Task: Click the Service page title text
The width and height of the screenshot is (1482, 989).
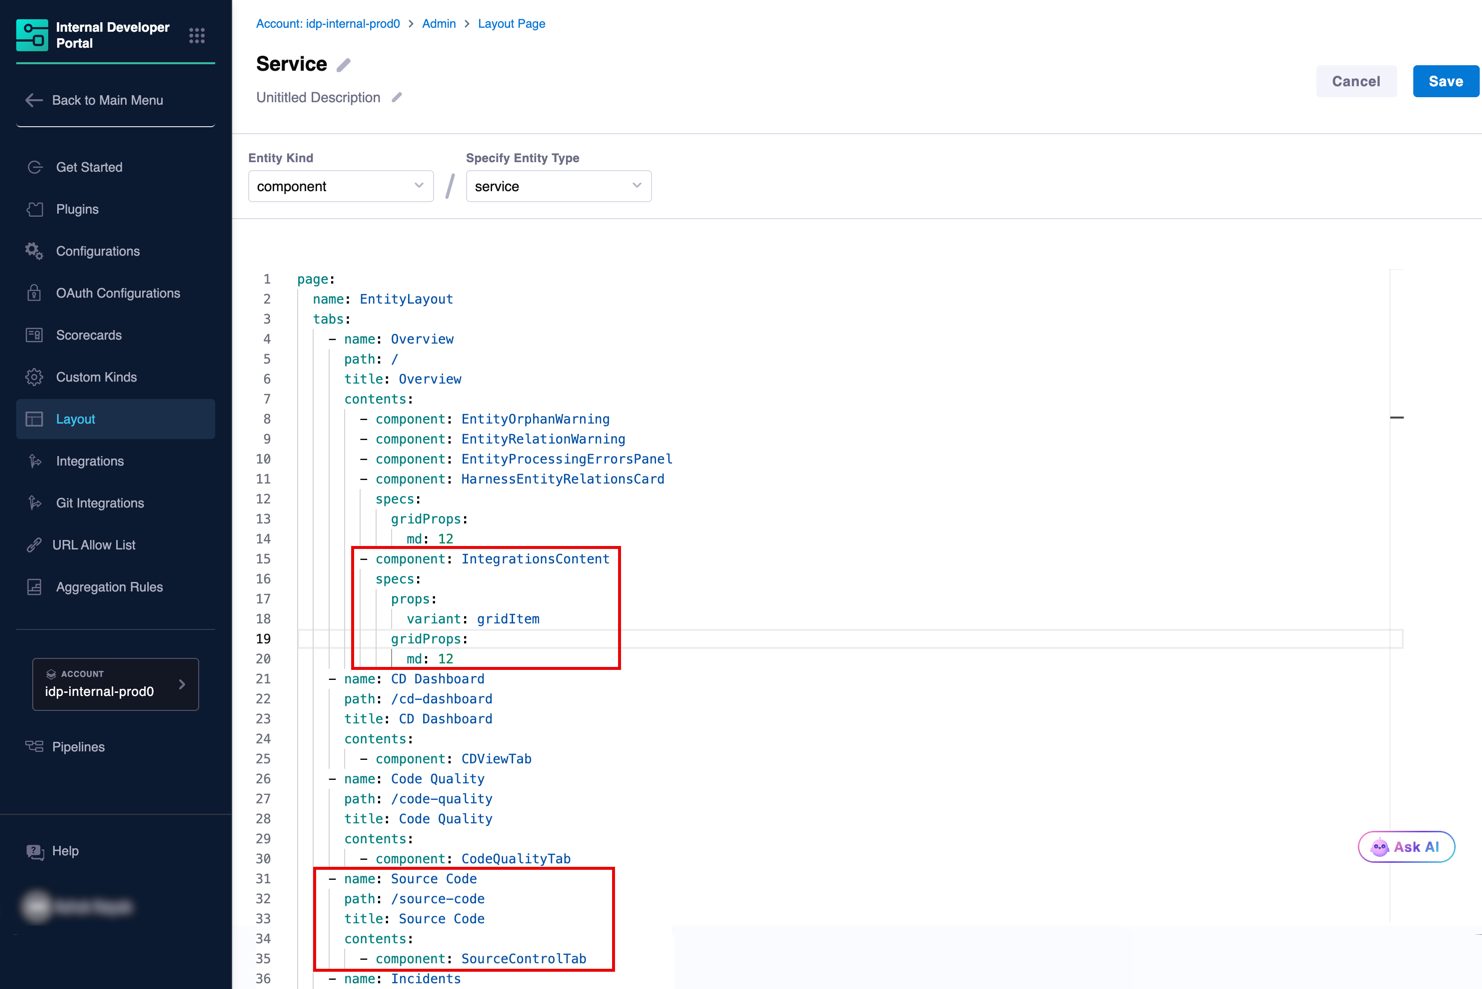Action: tap(292, 64)
